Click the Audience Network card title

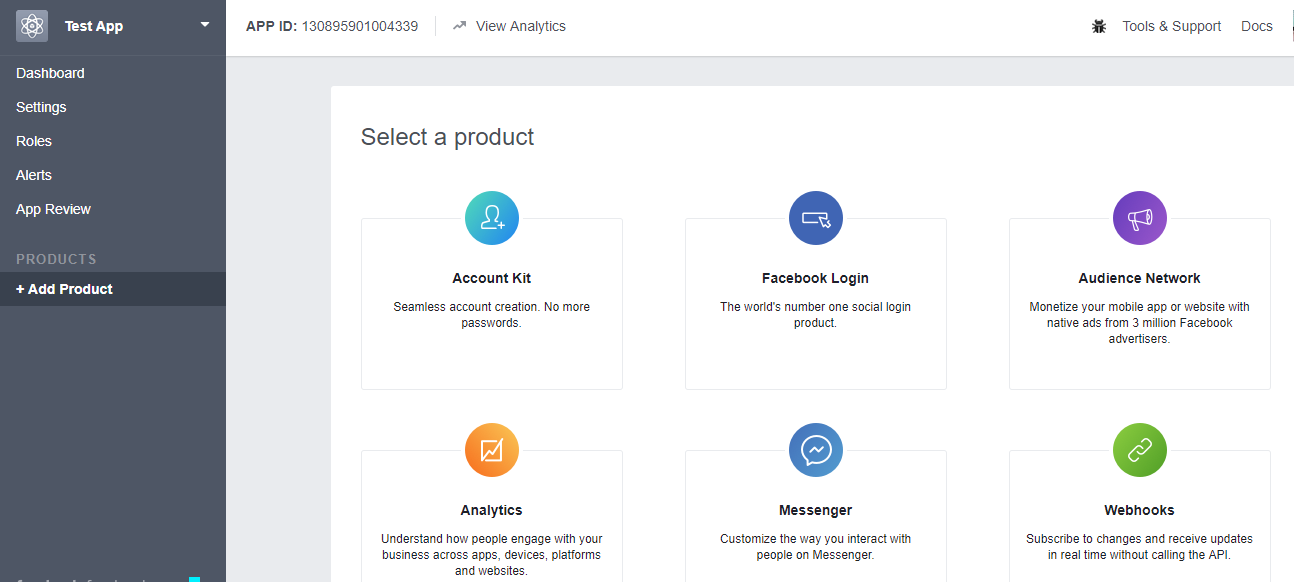1140,278
